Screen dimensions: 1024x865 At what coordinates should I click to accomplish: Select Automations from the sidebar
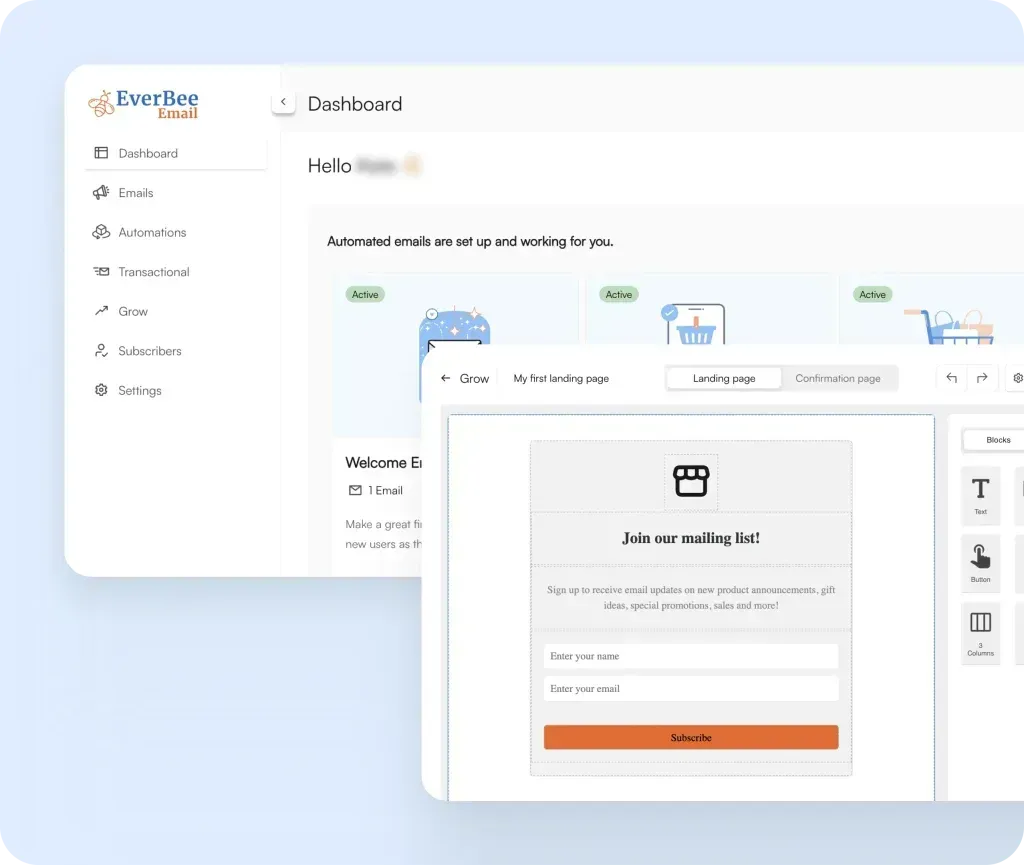150,232
